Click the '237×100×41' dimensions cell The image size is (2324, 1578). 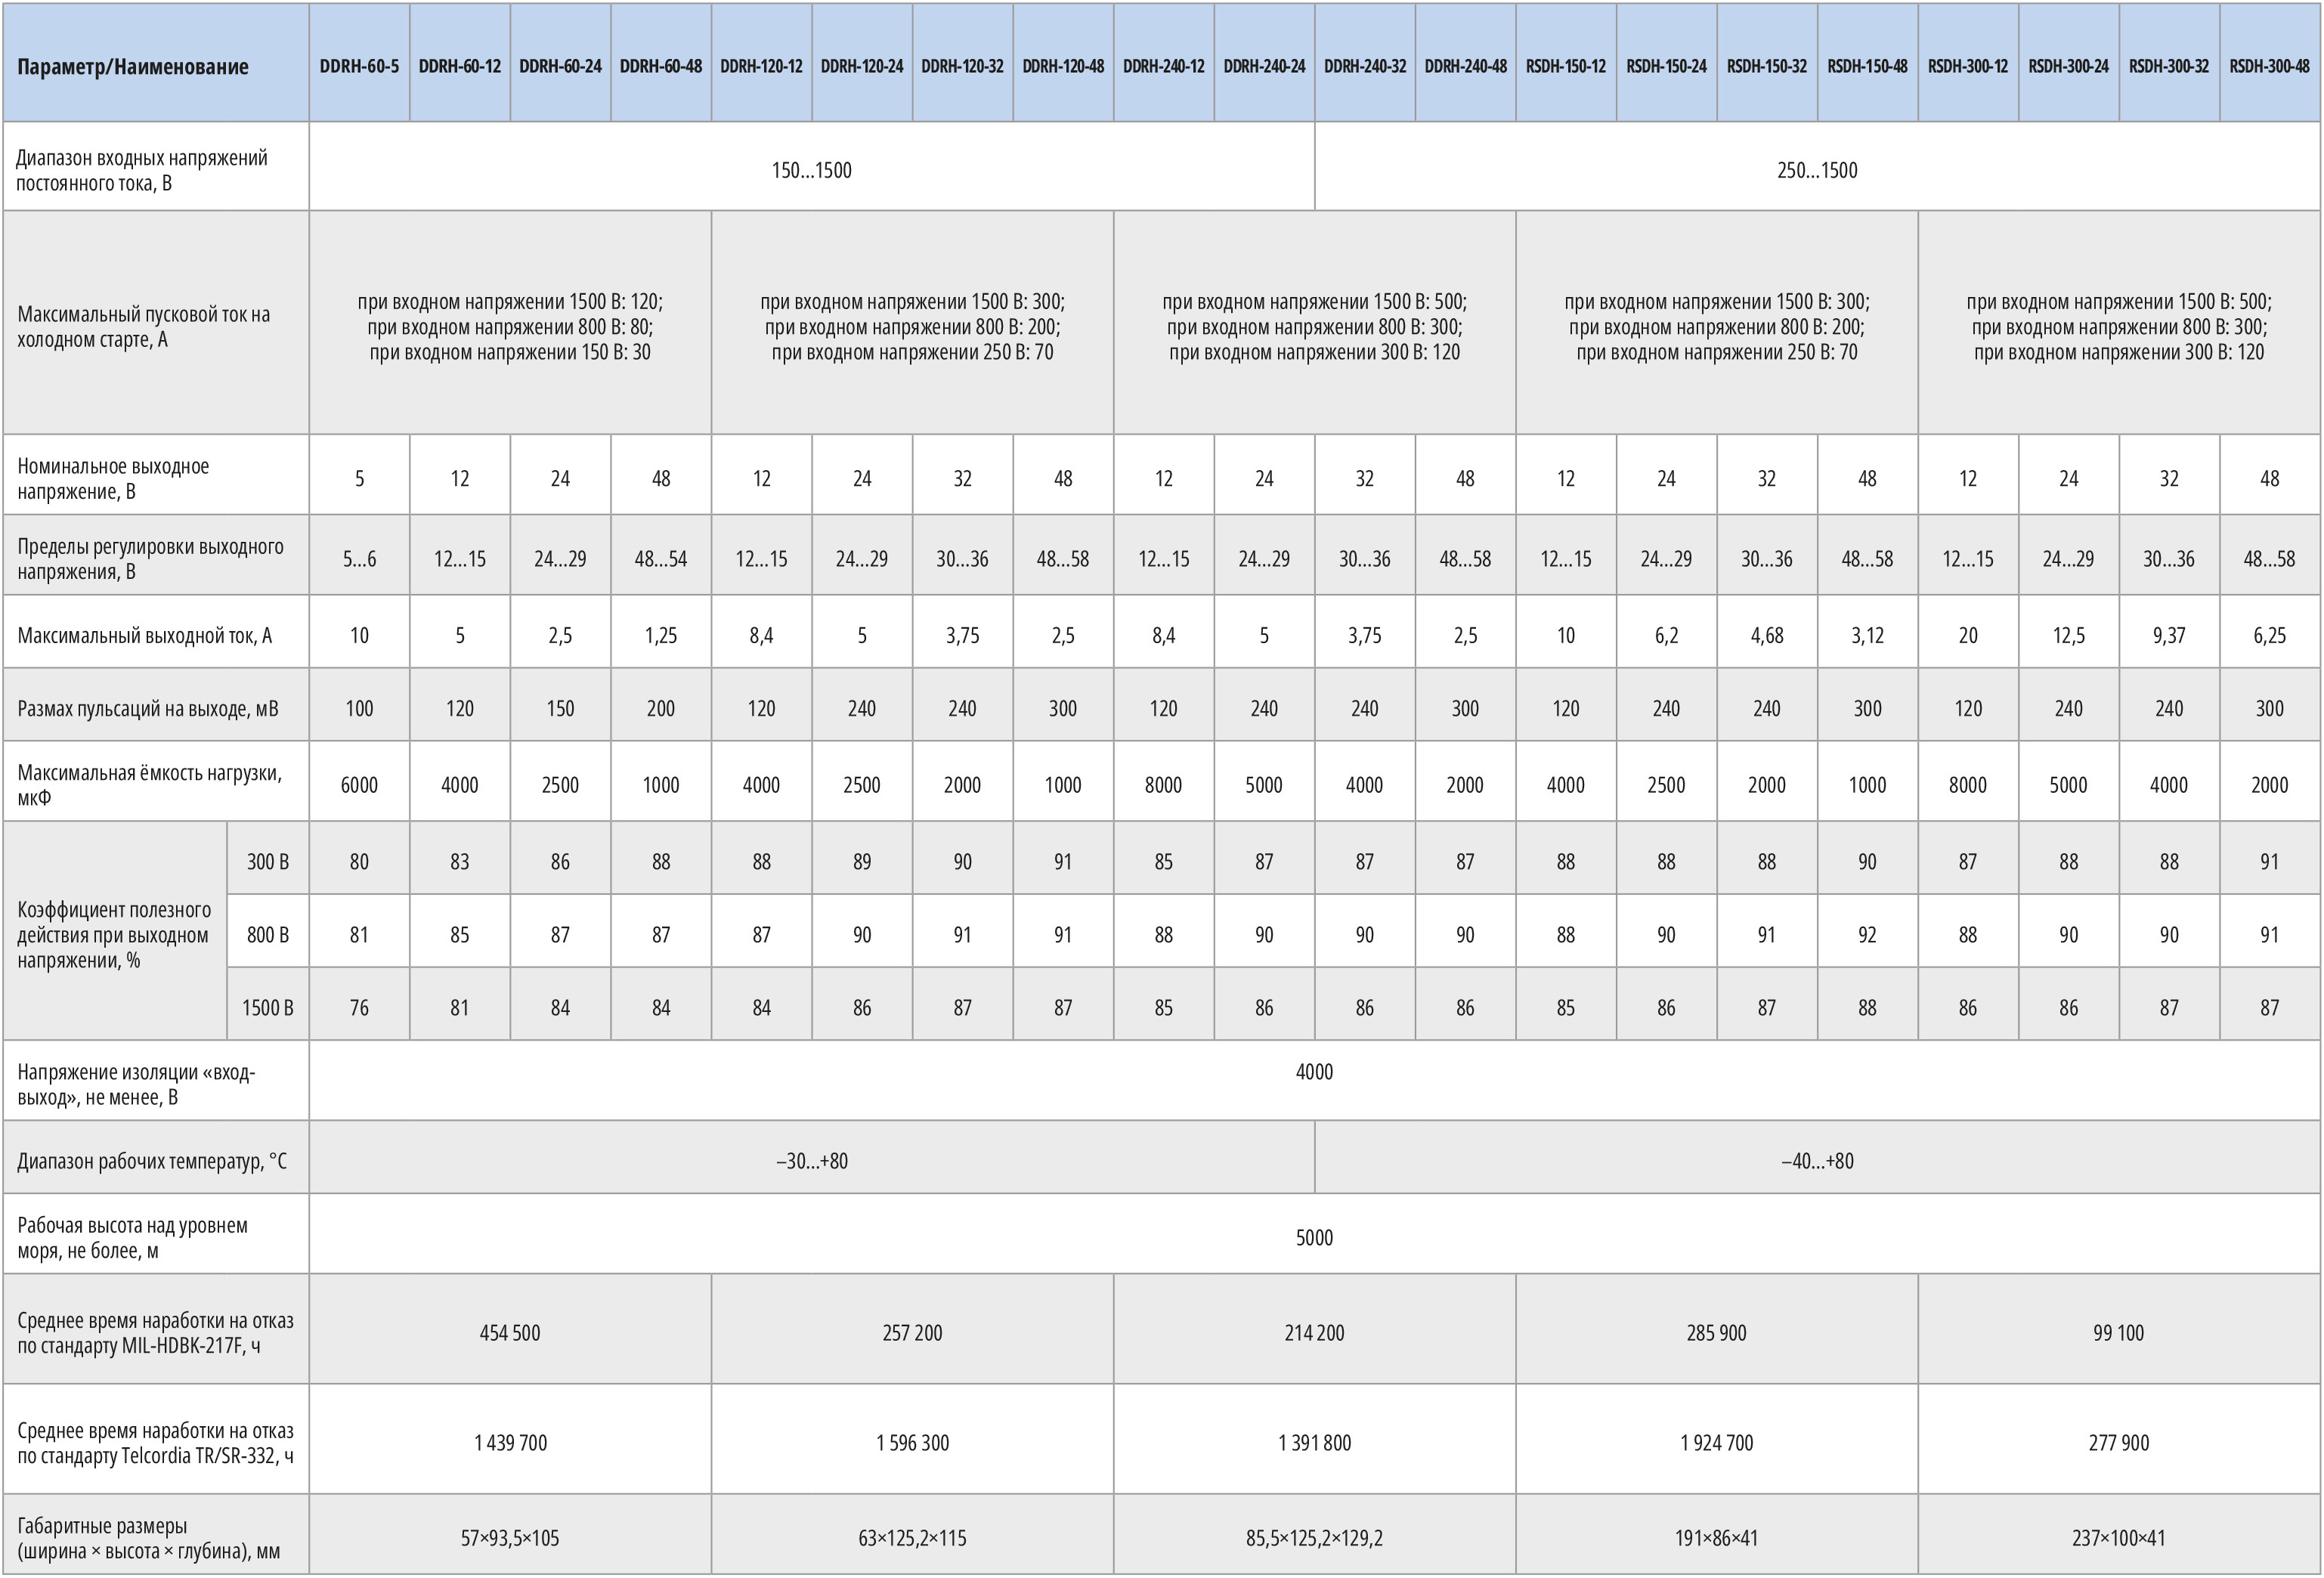tap(2119, 1534)
